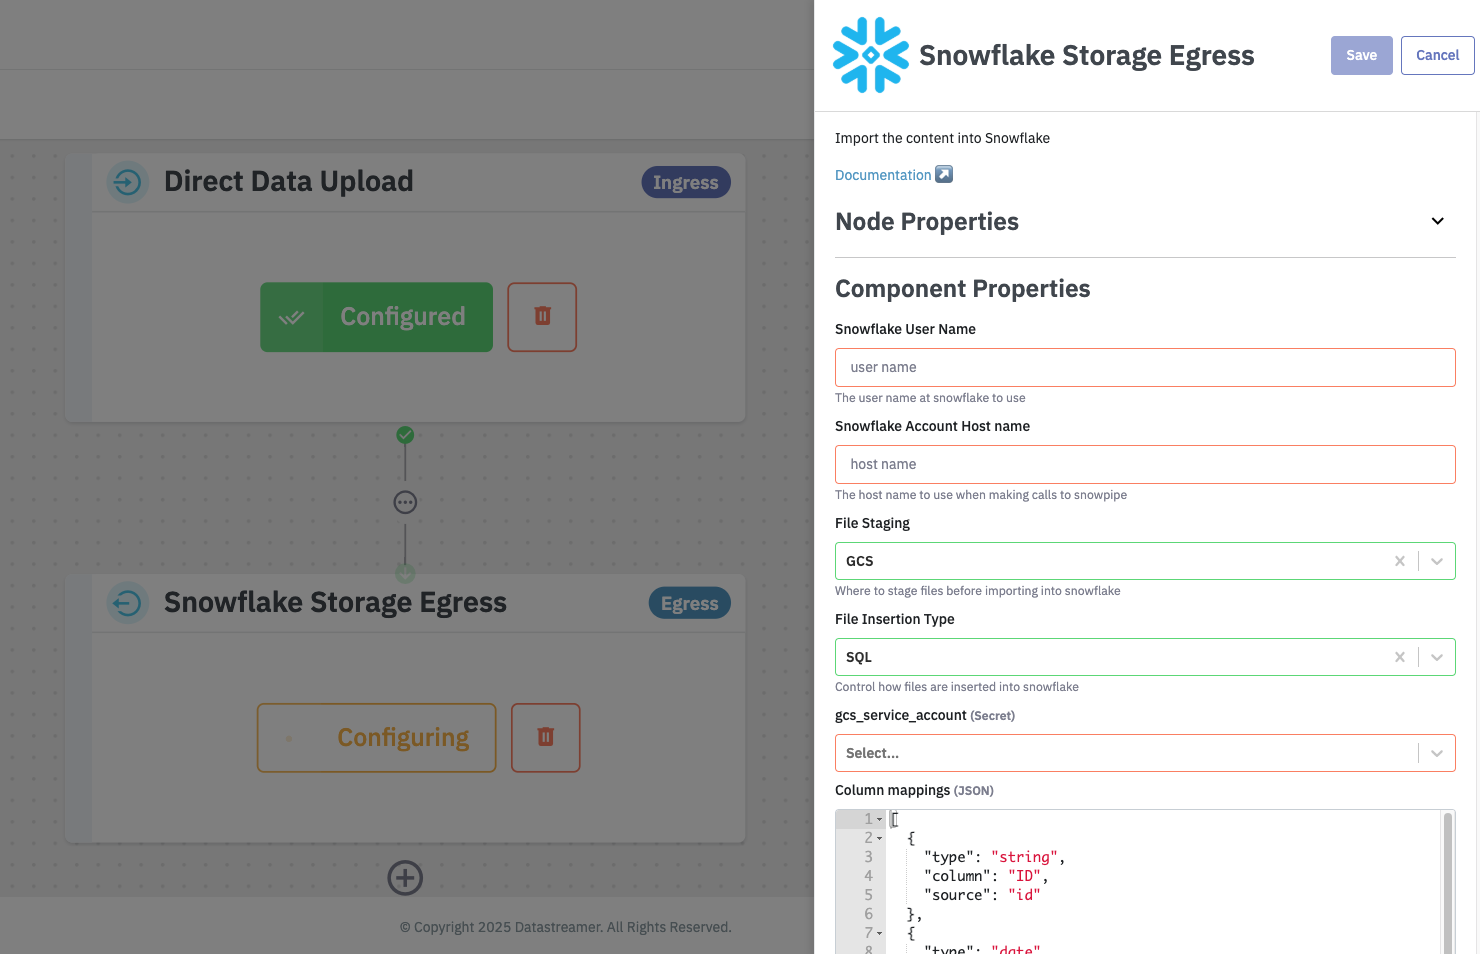Click the double-check icon on Configured button
The image size is (1480, 954).
pyautogui.click(x=291, y=318)
